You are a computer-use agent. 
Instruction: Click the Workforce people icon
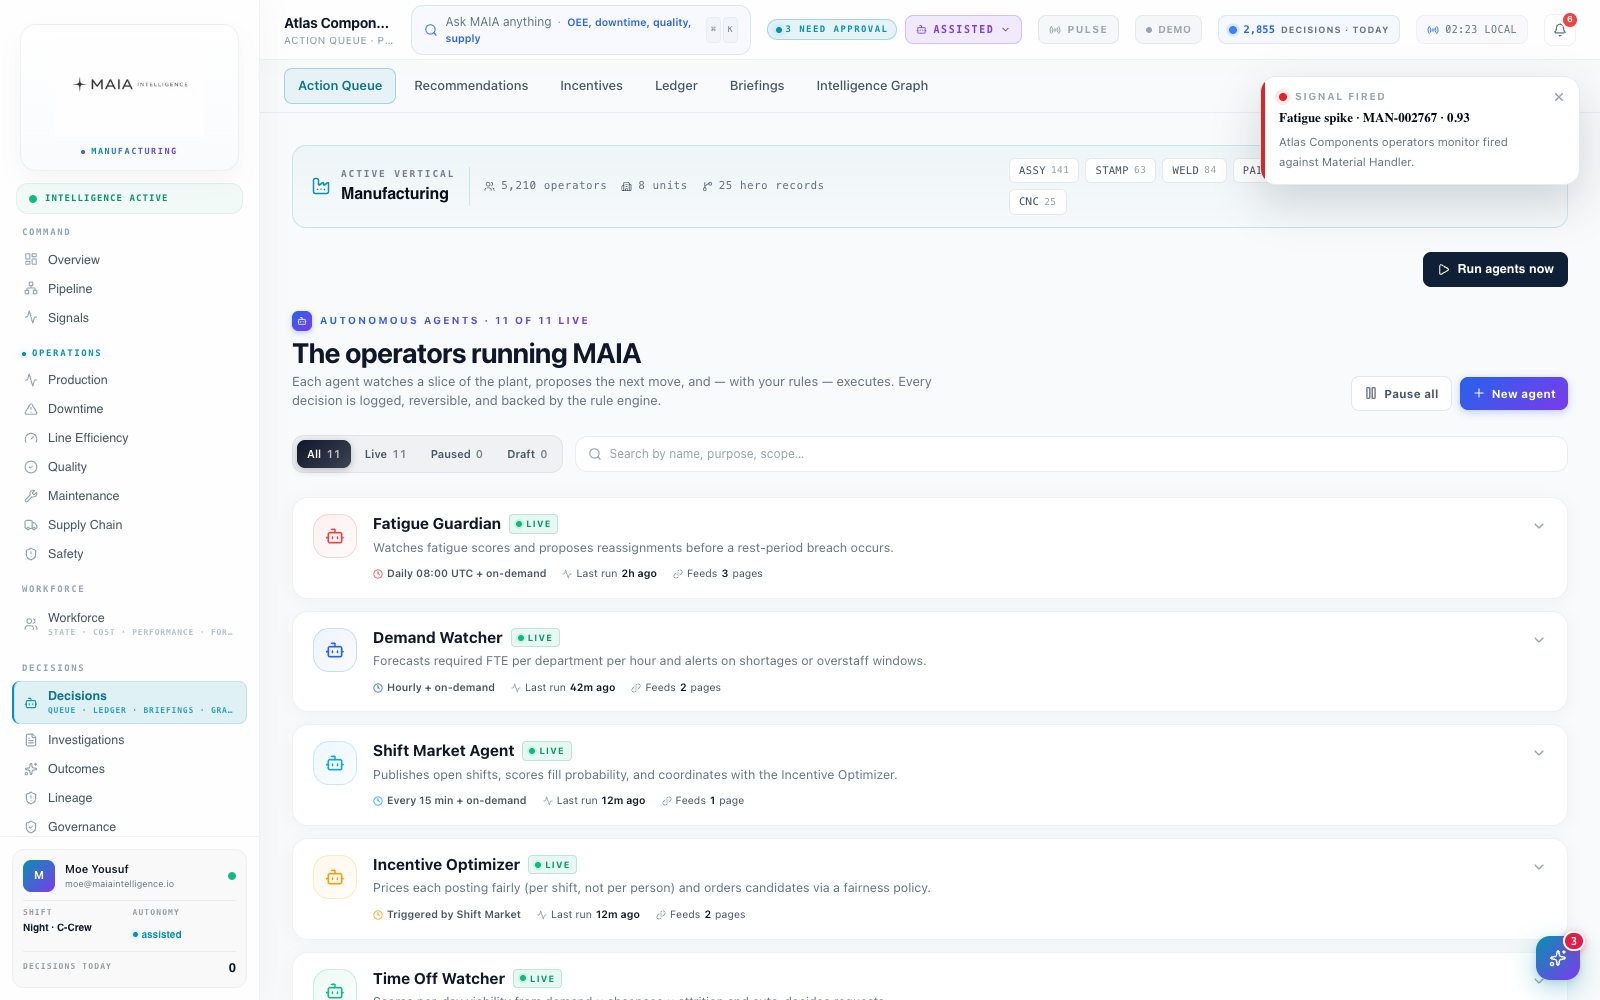[x=31, y=624]
